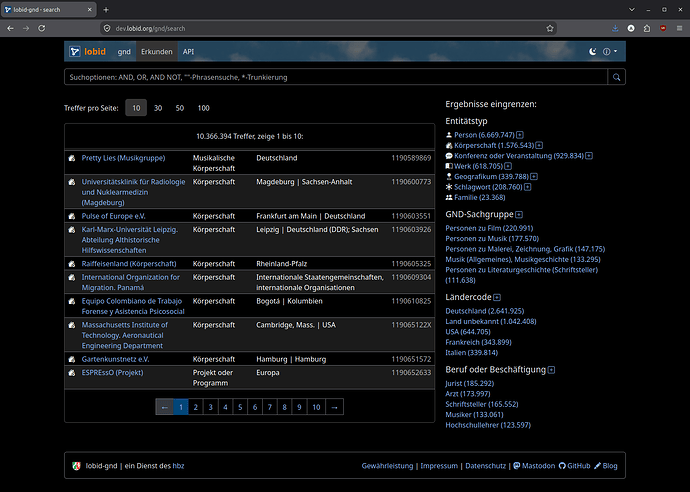Viewport: 690px width, 492px height.
Task: Expand GND-Sachgruppe facet list
Action: [519, 215]
